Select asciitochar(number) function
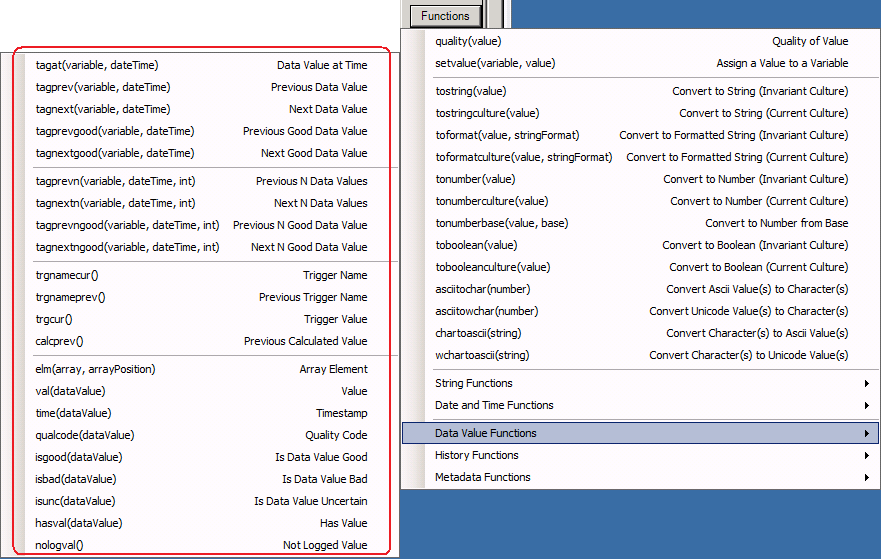 click(x=640, y=290)
